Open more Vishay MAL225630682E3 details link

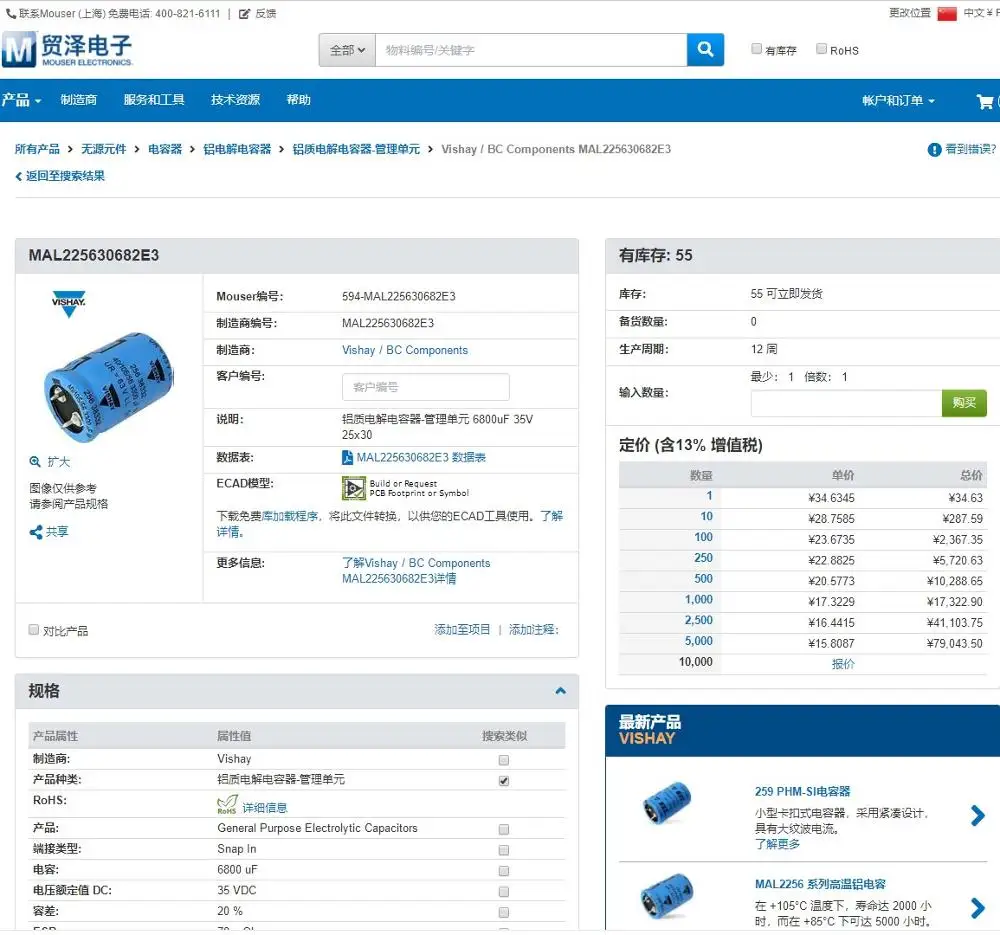[416, 571]
